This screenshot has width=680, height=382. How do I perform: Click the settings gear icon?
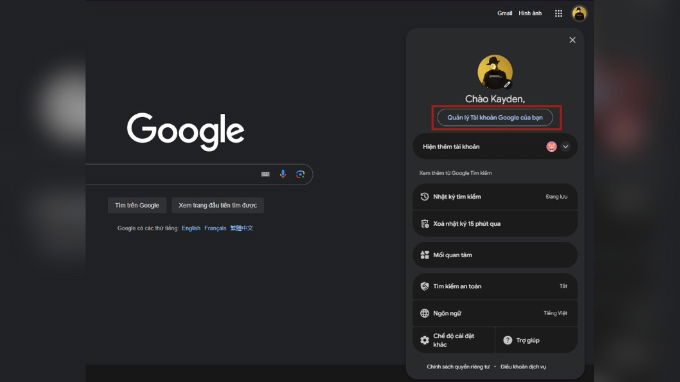point(425,340)
